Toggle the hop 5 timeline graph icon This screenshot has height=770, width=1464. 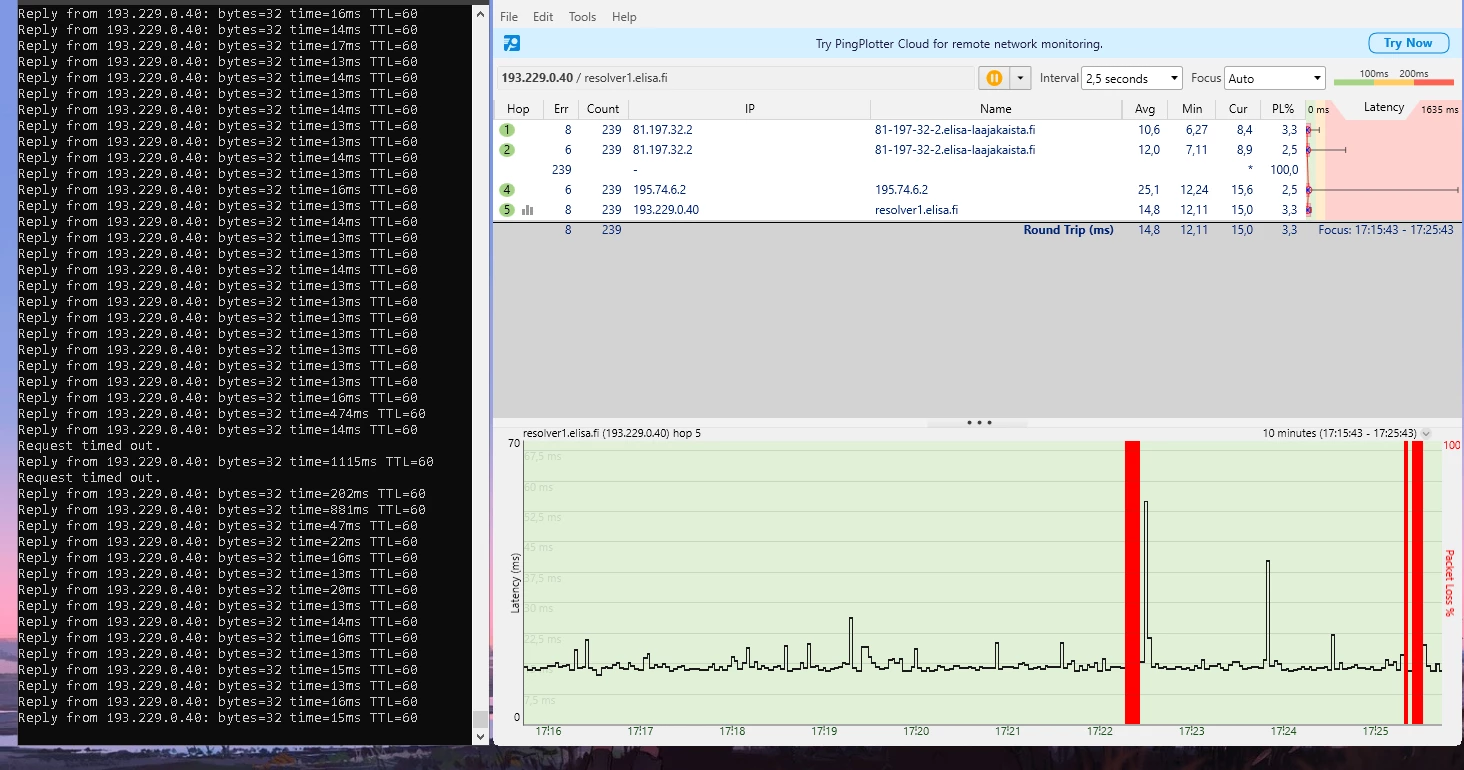coord(528,210)
